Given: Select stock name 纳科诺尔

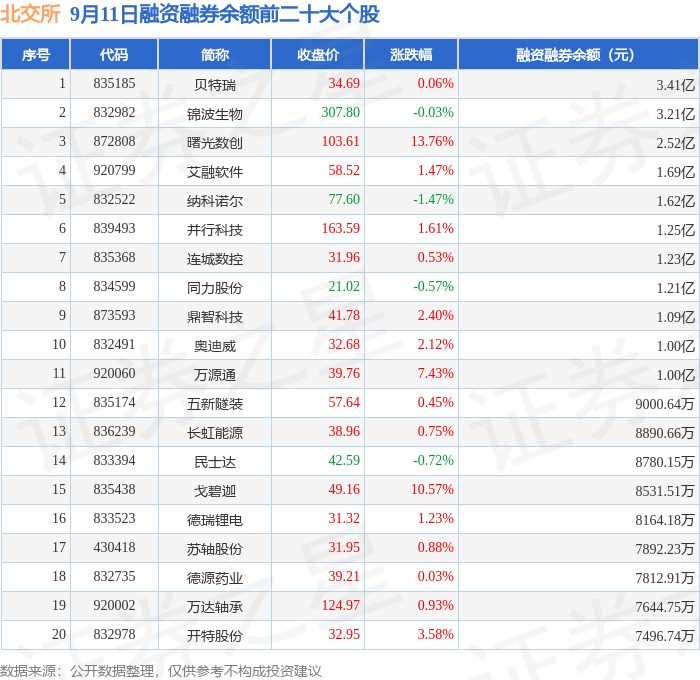Looking at the screenshot, I should pos(215,201).
